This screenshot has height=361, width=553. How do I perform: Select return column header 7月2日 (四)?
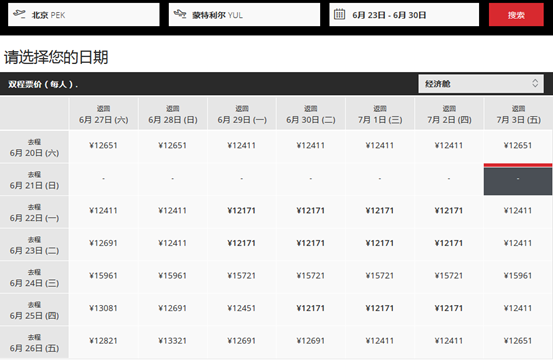pos(449,114)
